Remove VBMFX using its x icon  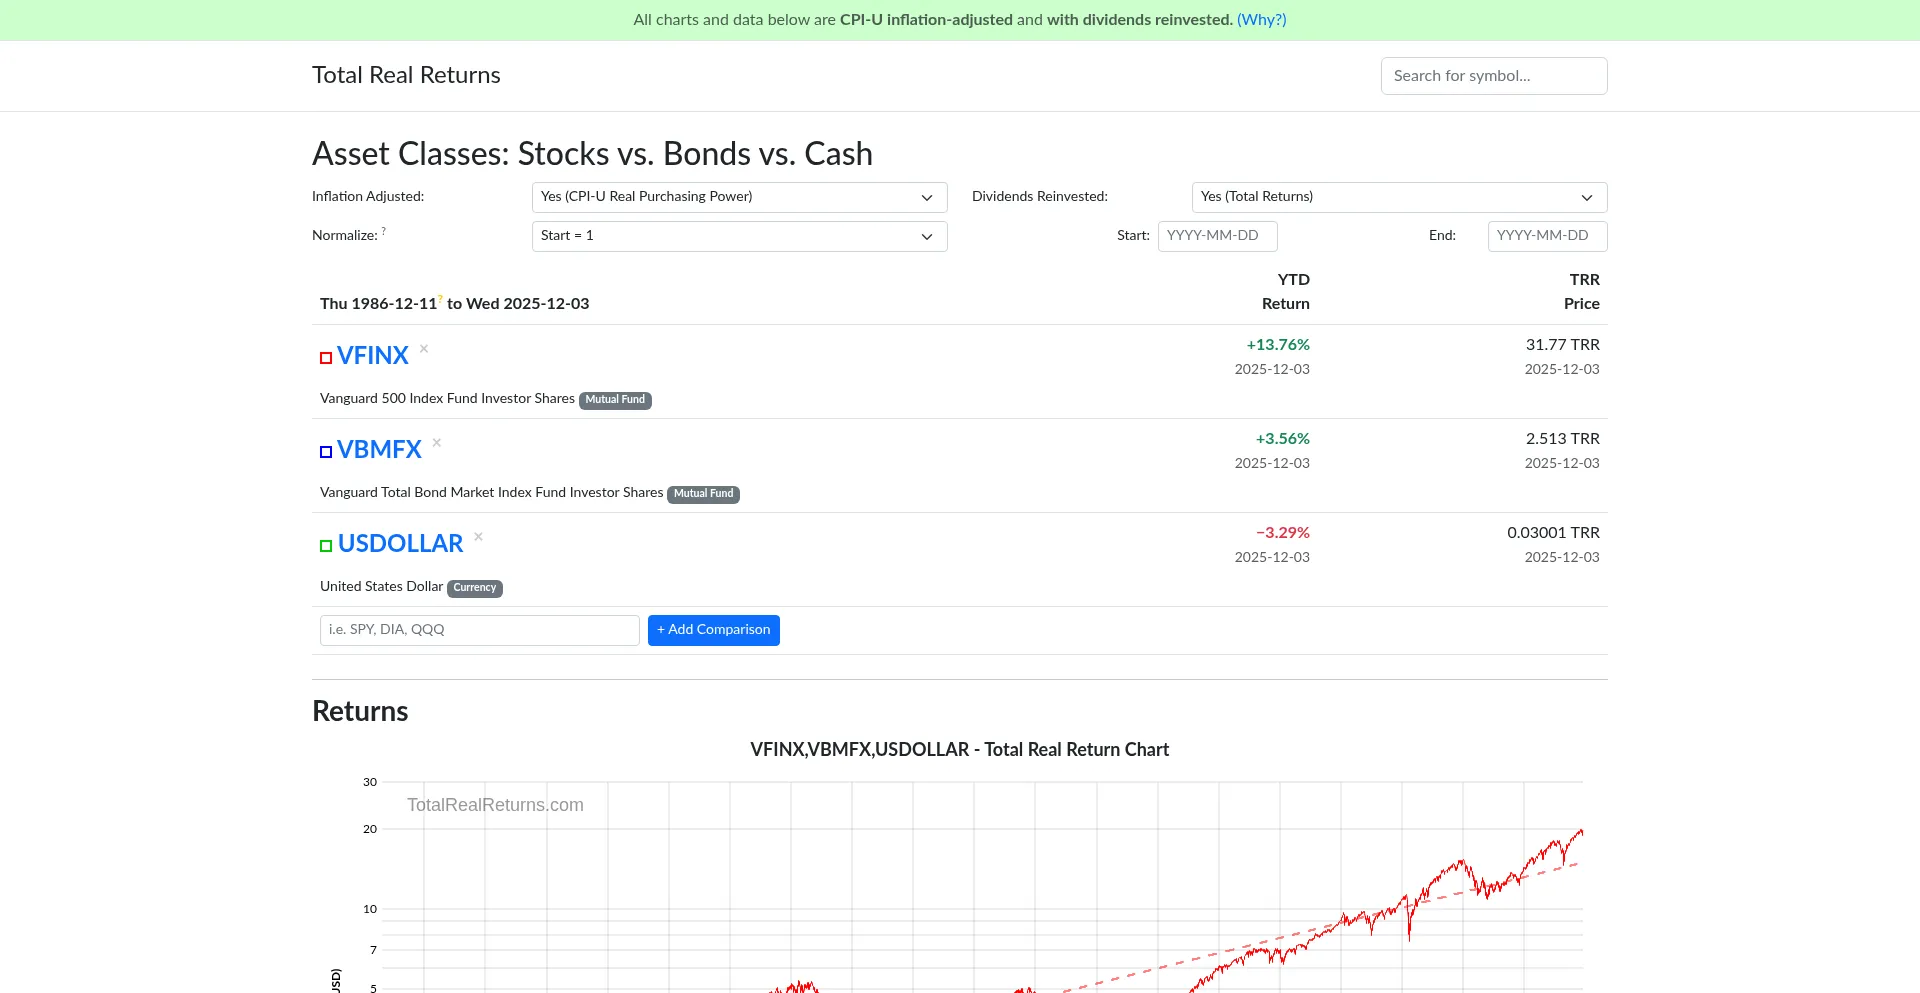(x=437, y=443)
